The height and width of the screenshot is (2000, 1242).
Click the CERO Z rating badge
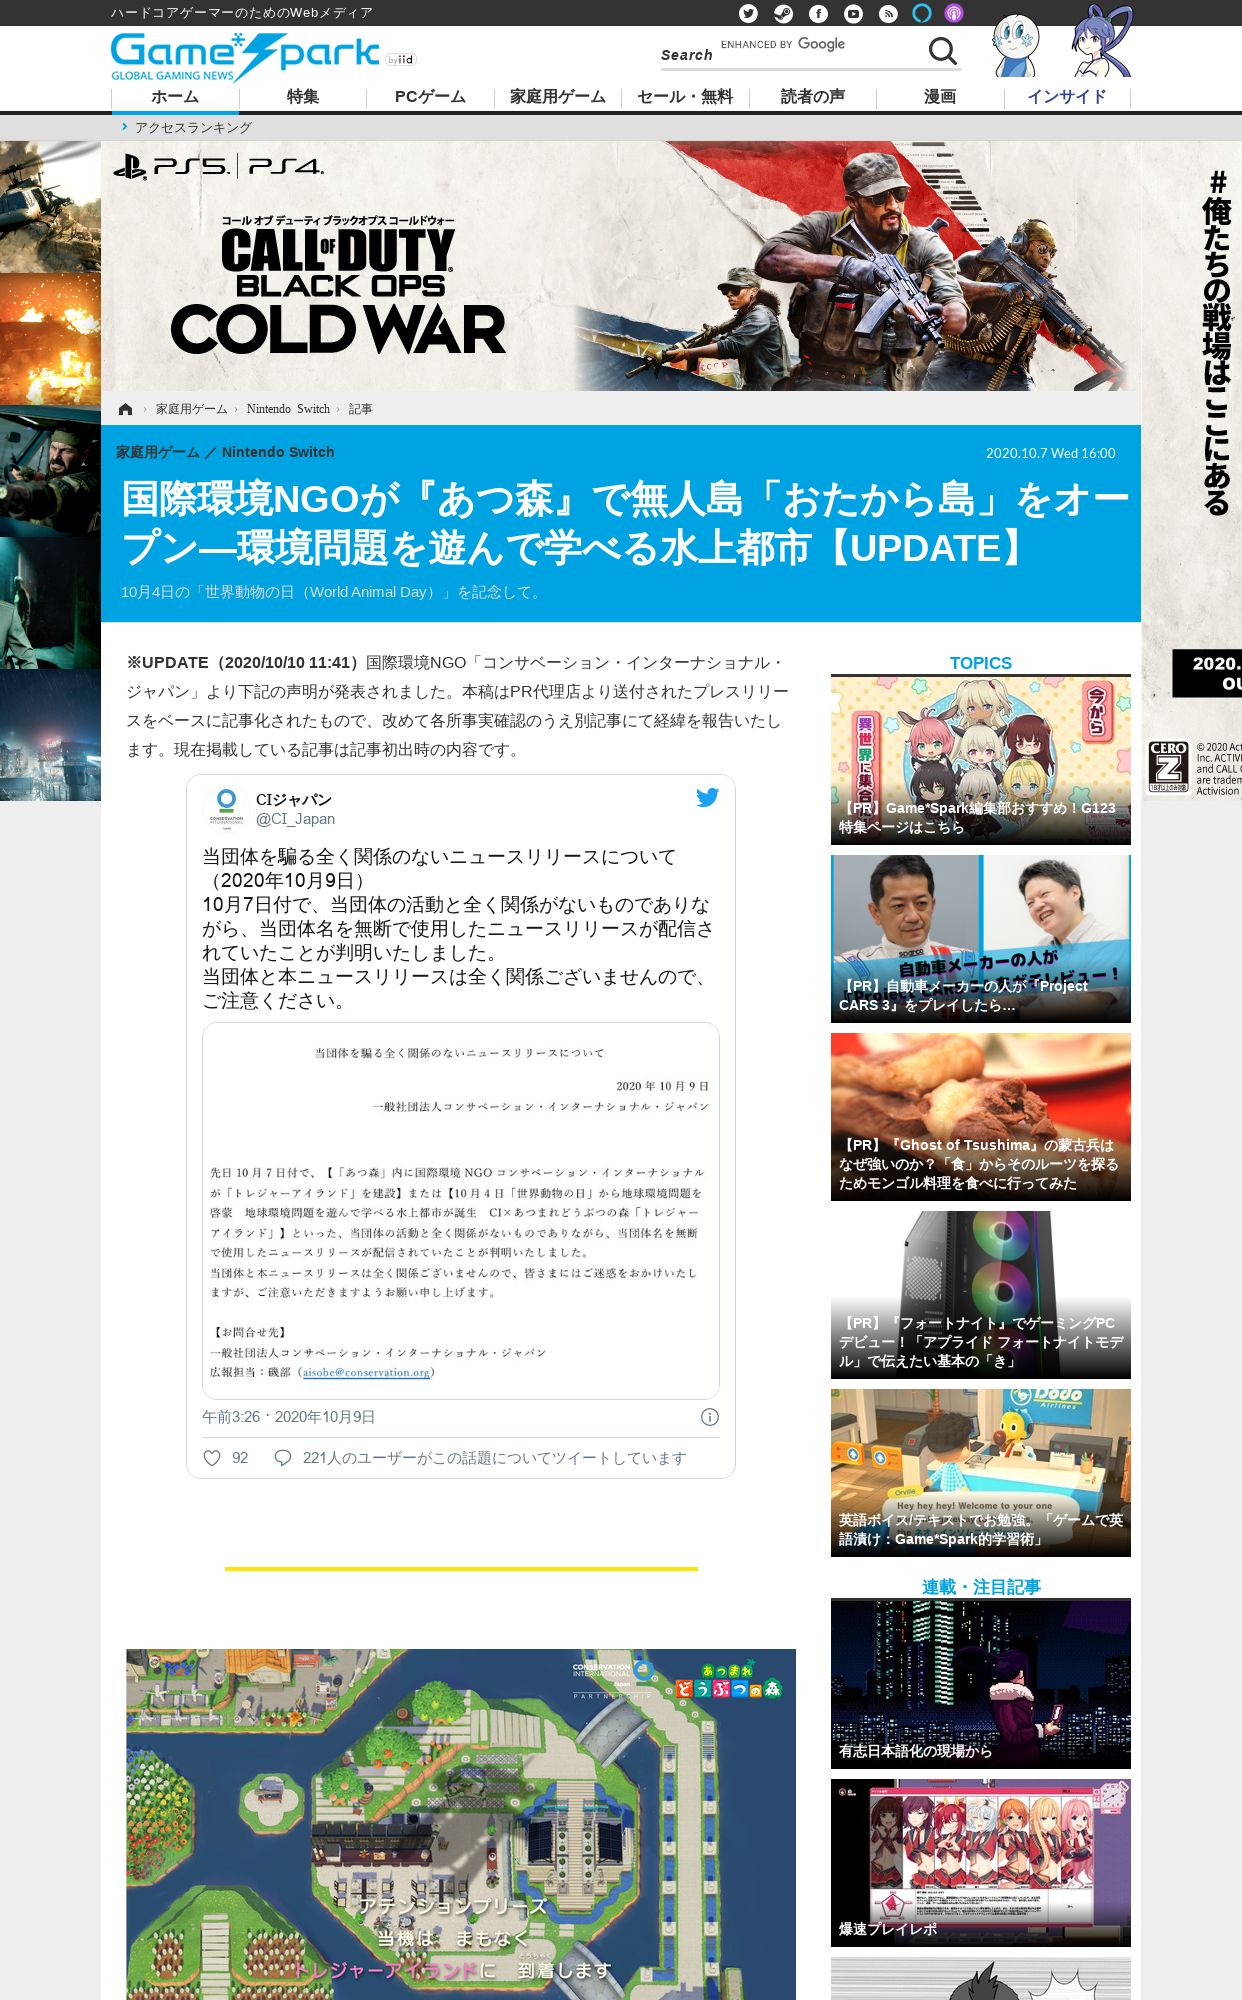pyautogui.click(x=1168, y=767)
